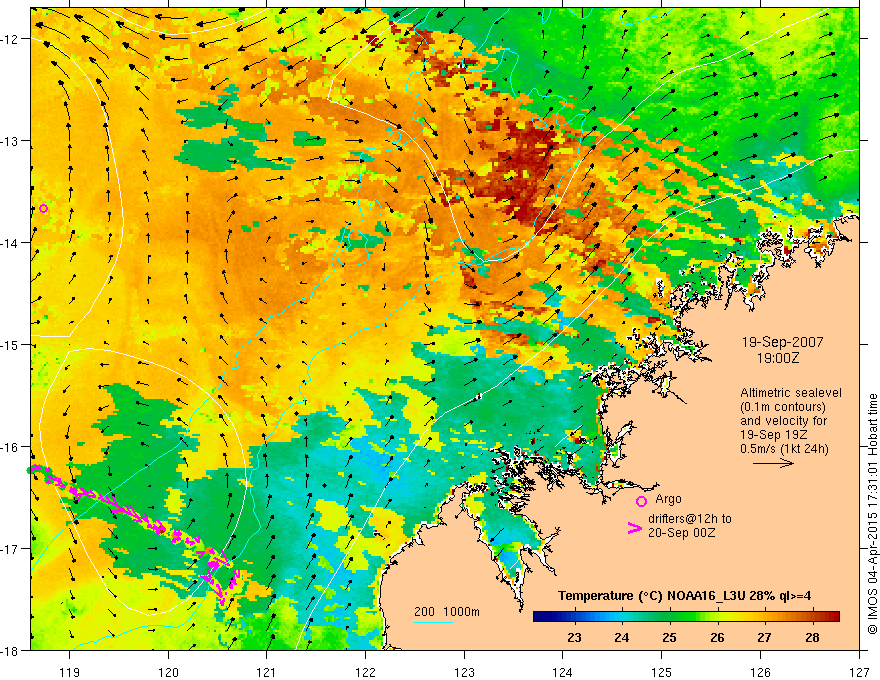Click the '-18' latitude axis label
Viewport: 880px width, 680px height.
11,651
